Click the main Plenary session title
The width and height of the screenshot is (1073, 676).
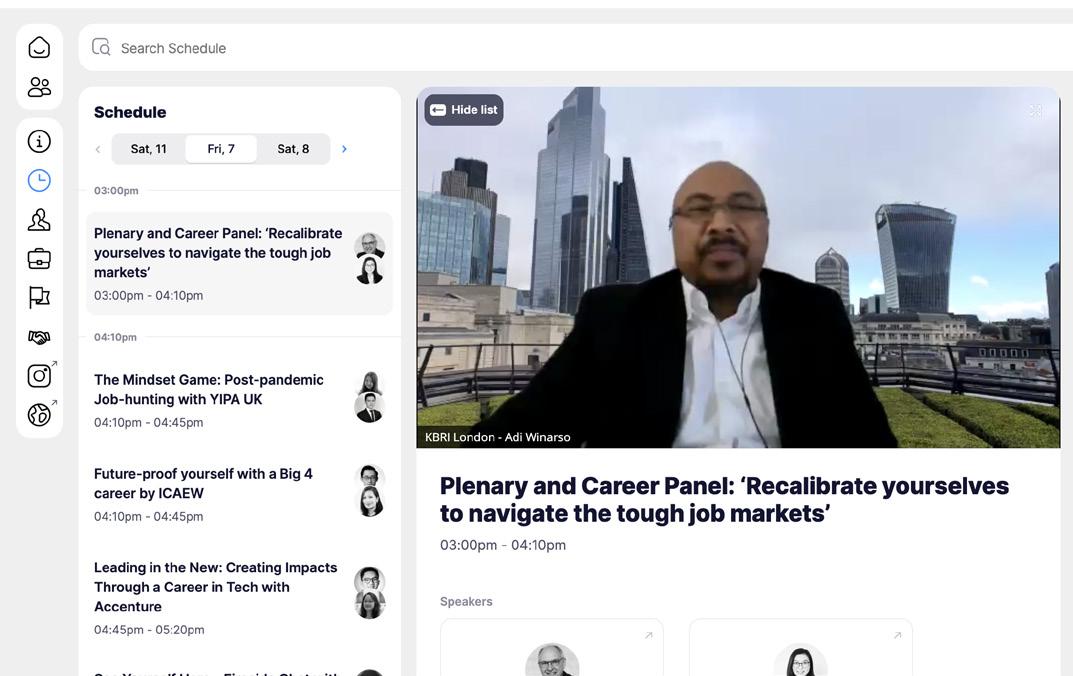[724, 499]
